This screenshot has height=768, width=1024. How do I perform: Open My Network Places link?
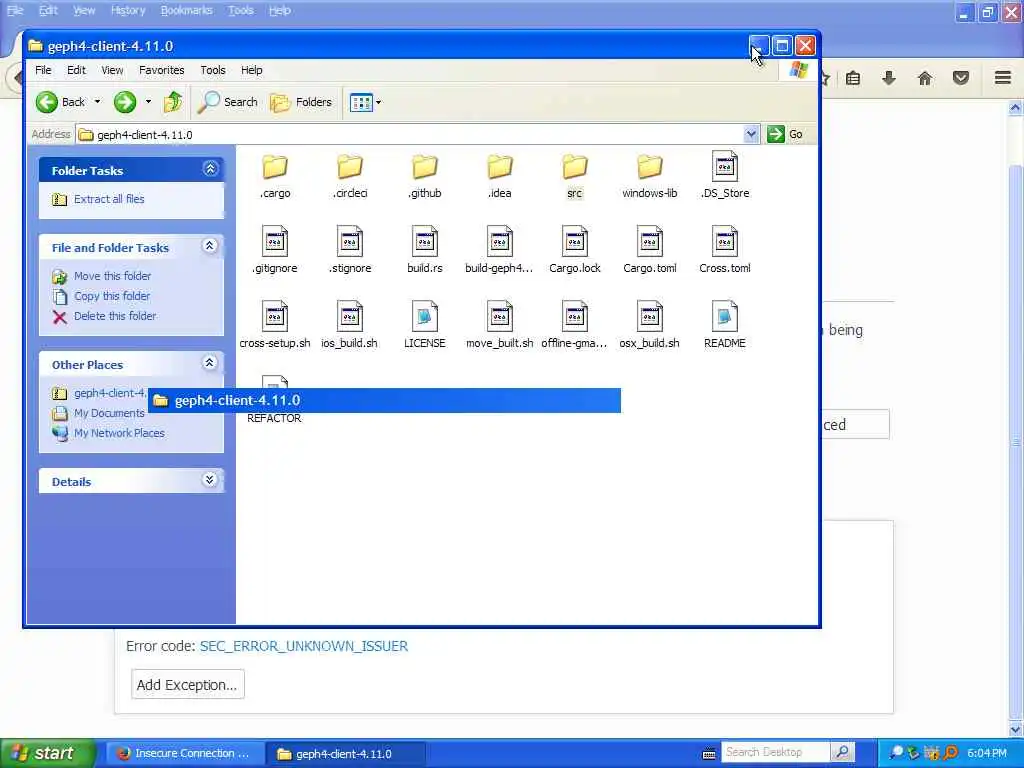119,433
